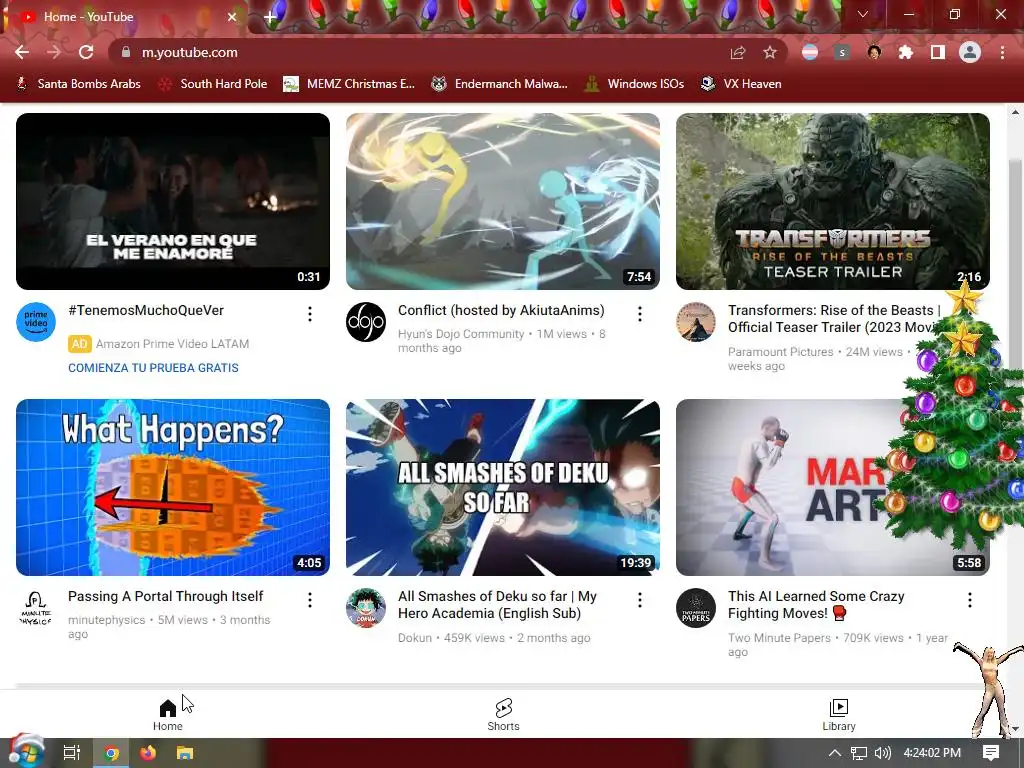Viewport: 1024px width, 768px height.
Task: Bookmark this page with the star icon
Action: pos(770,52)
